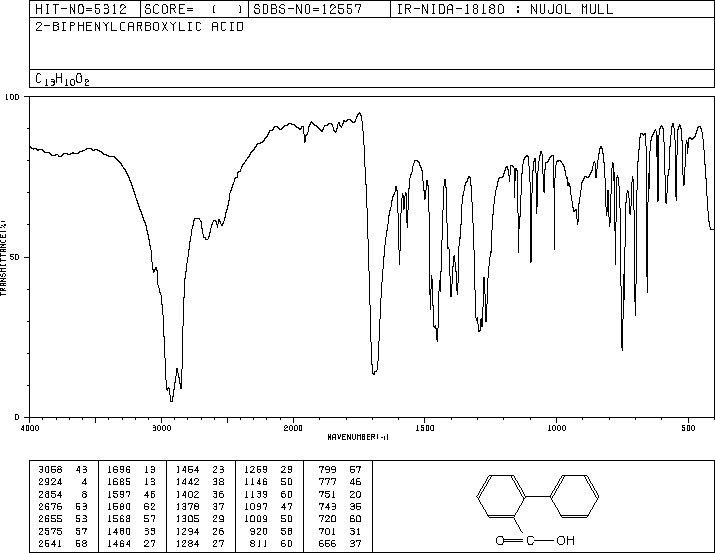This screenshot has height=553, width=715.
Task: Click peak table entry 920
Action: 259,532
